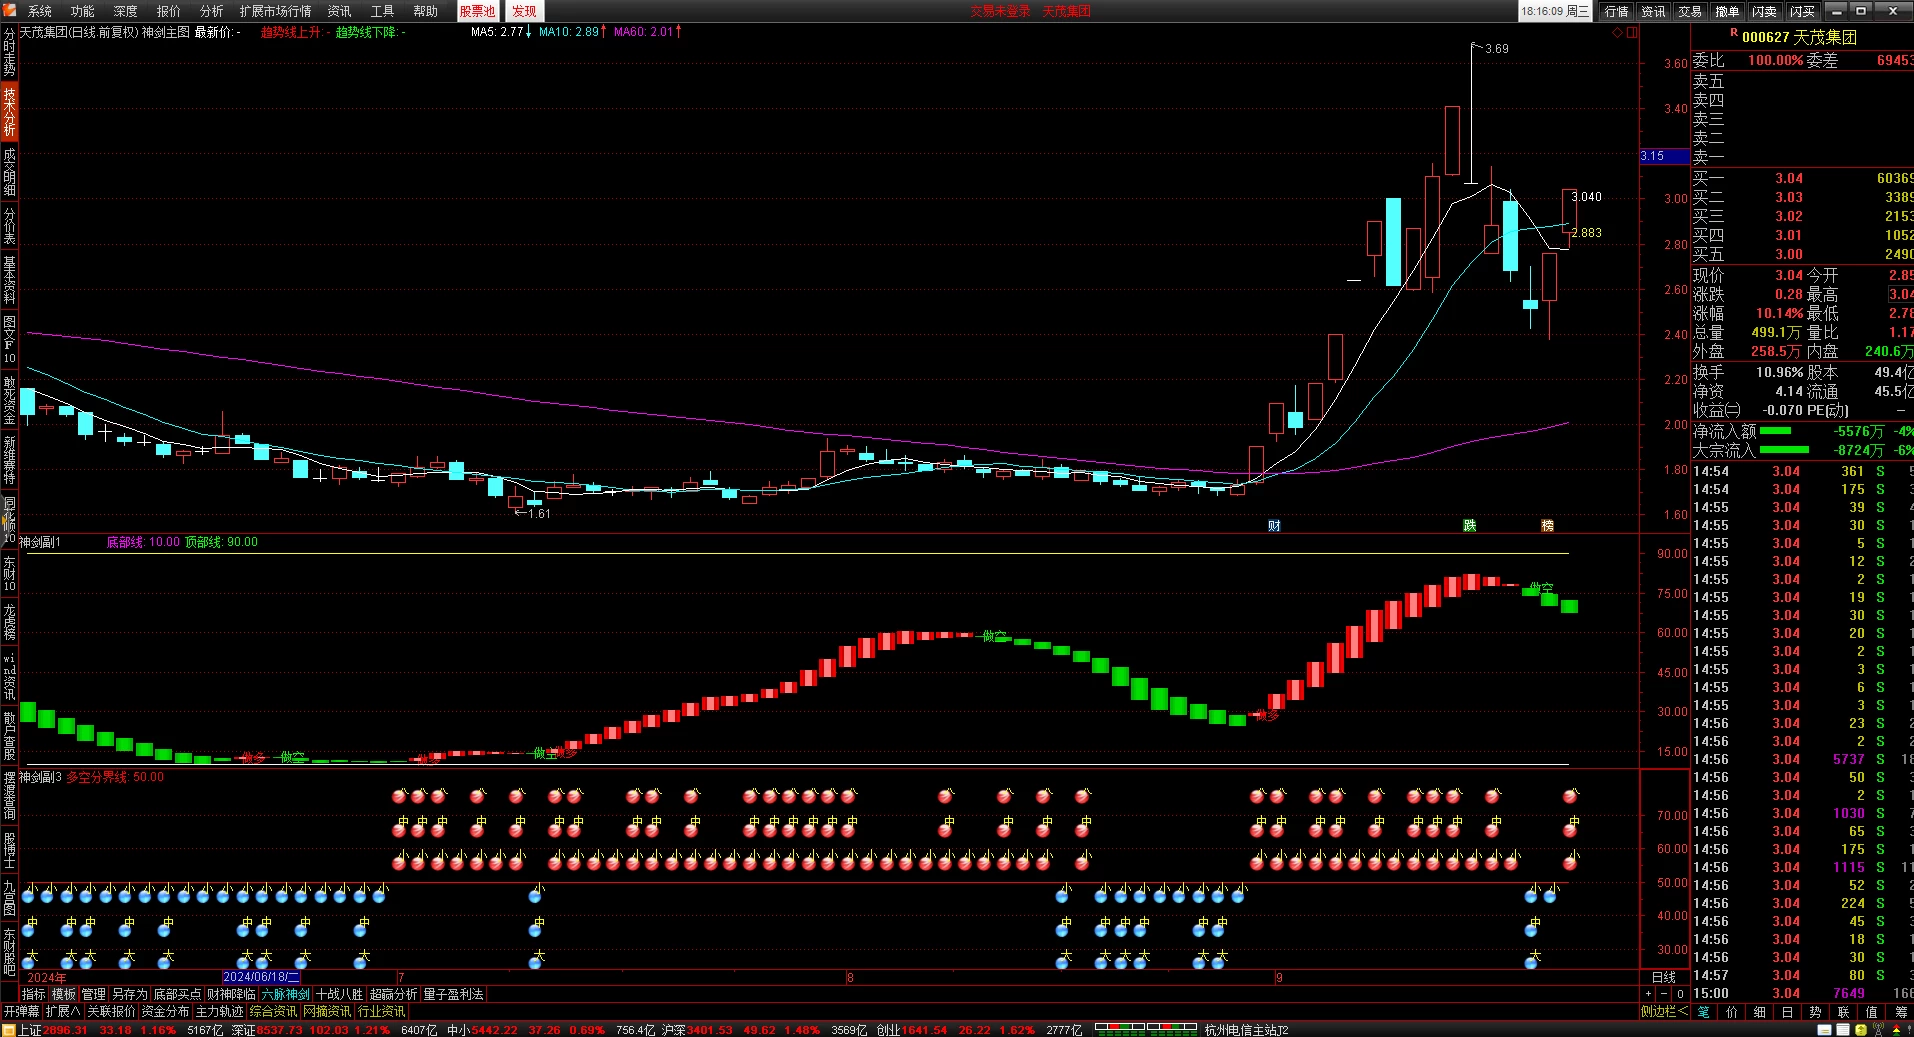Image resolution: width=1914 pixels, height=1037 pixels.
Task: Select the highlighted 2024/06/18 date marker
Action: click(x=261, y=977)
